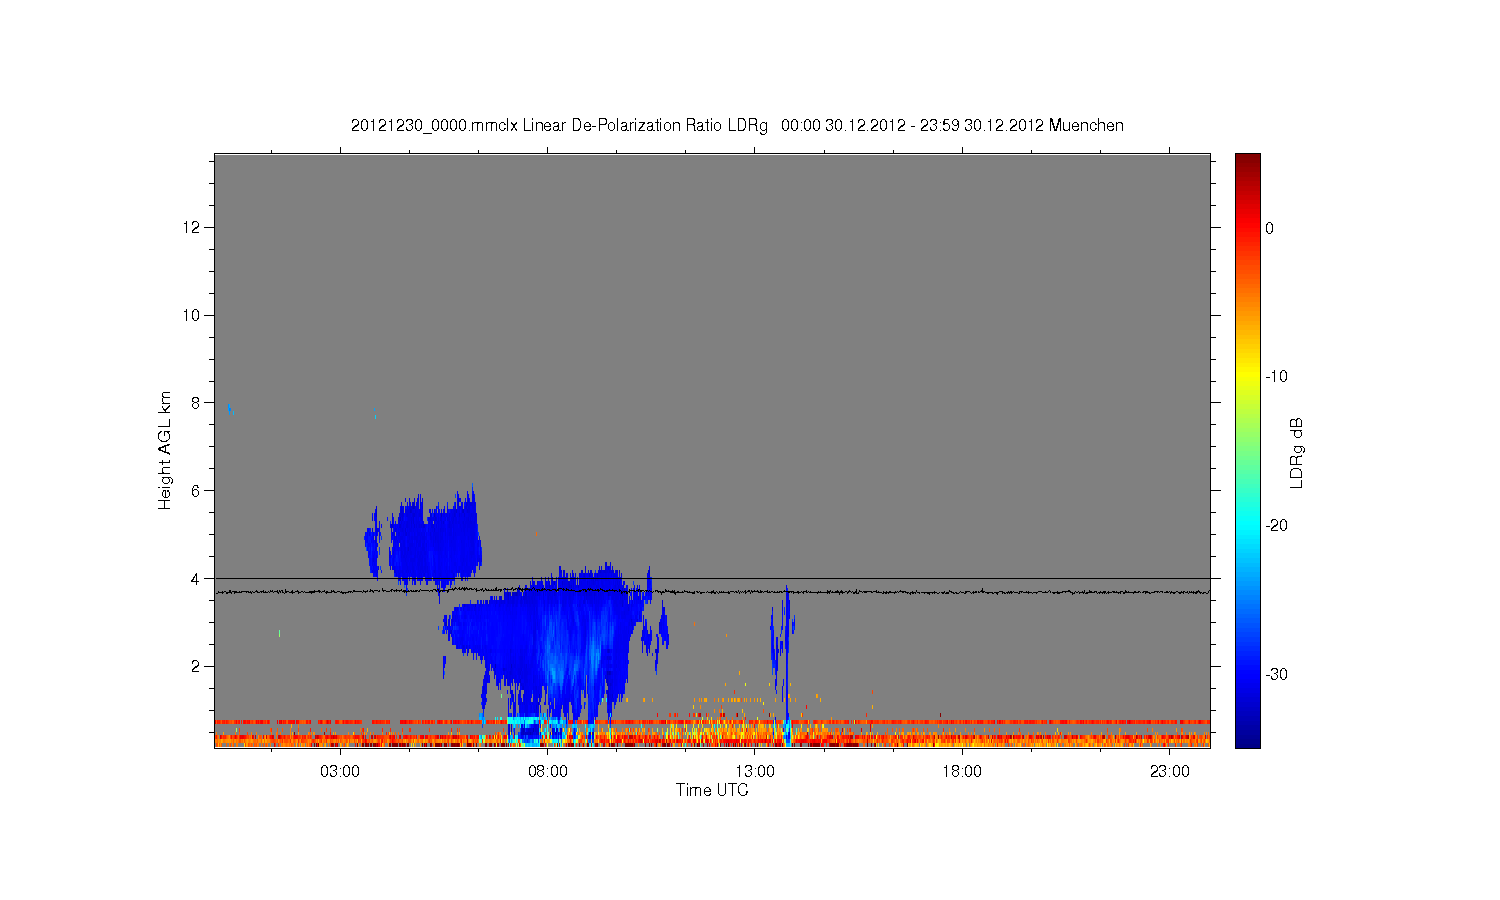Click the 'LDRg dB' colorbar label
The width and height of the screenshot is (1500, 900).
click(1297, 453)
